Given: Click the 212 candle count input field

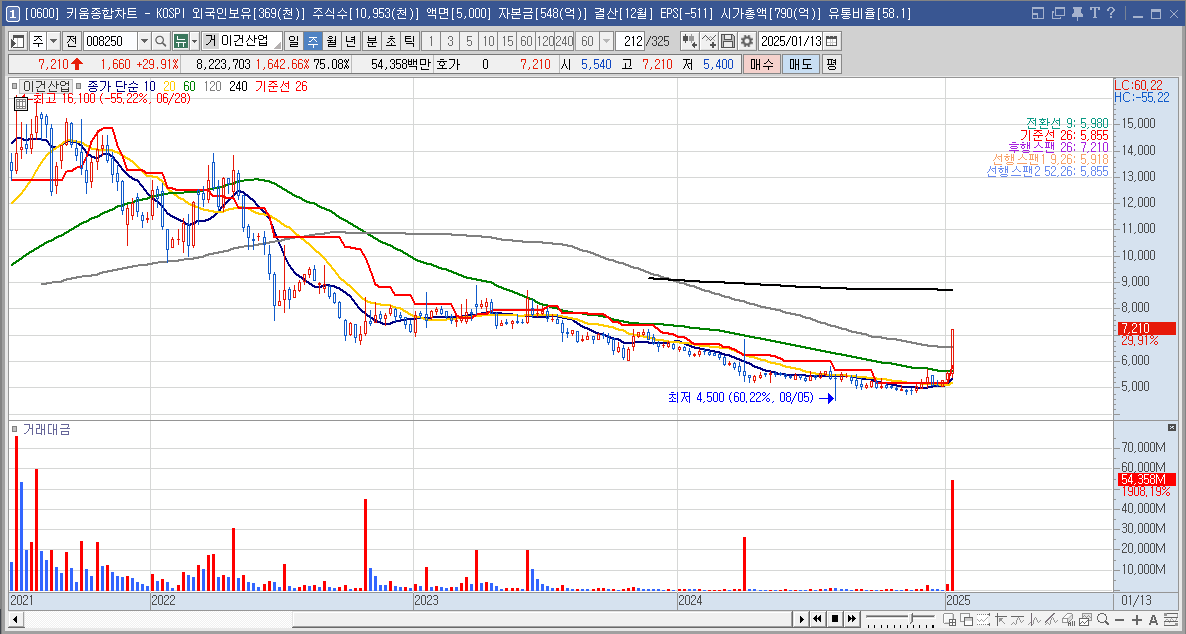Looking at the screenshot, I should click(629, 41).
